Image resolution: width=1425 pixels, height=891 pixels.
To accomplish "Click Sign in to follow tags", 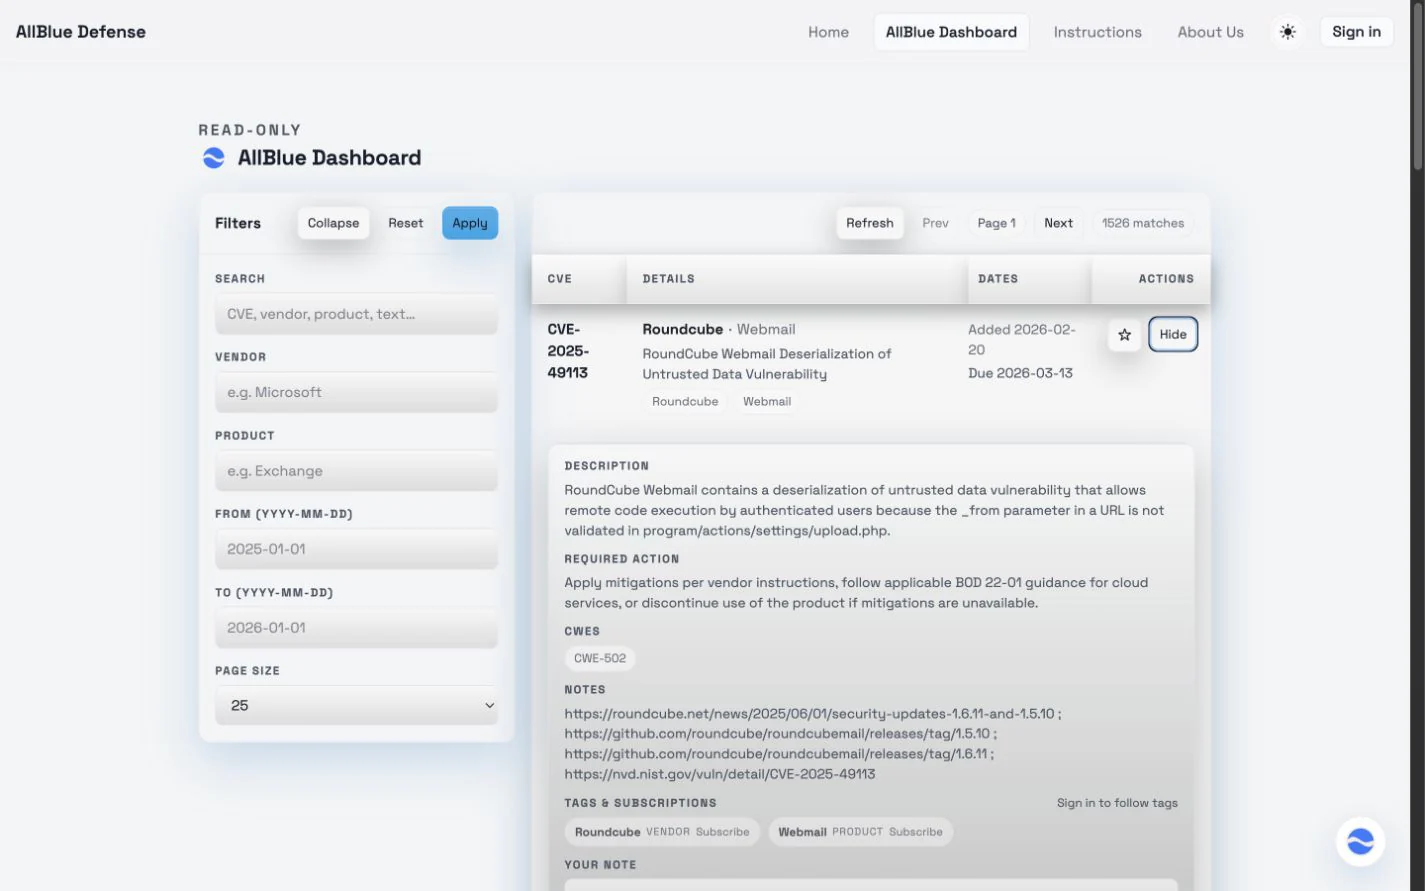I will (x=1117, y=803).
